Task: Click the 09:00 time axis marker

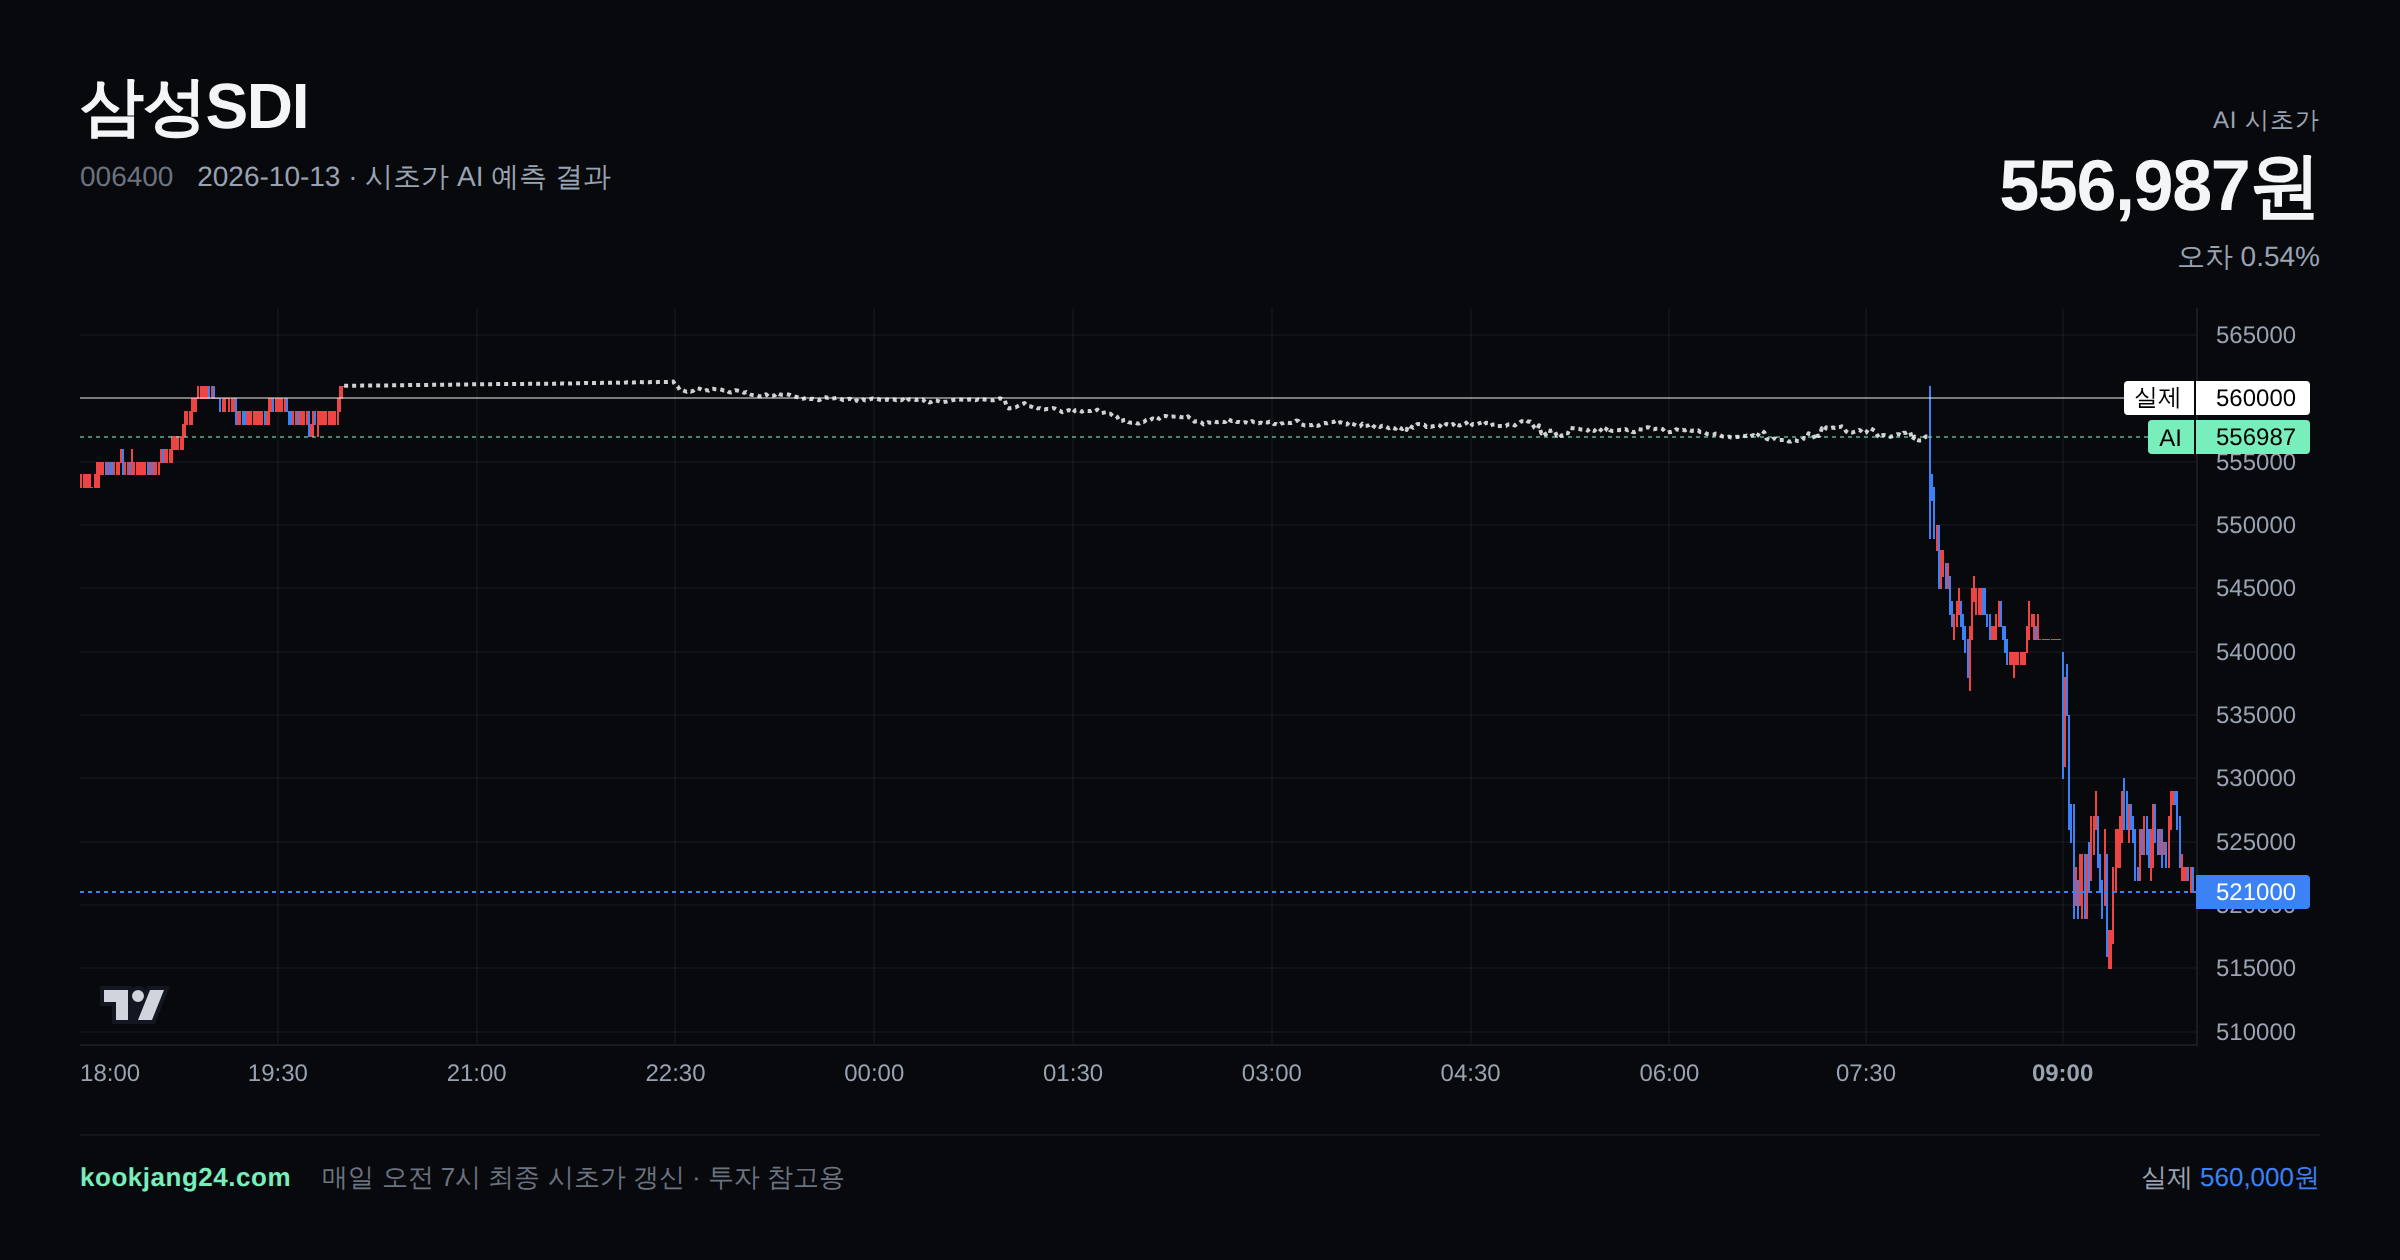Action: (2062, 1073)
